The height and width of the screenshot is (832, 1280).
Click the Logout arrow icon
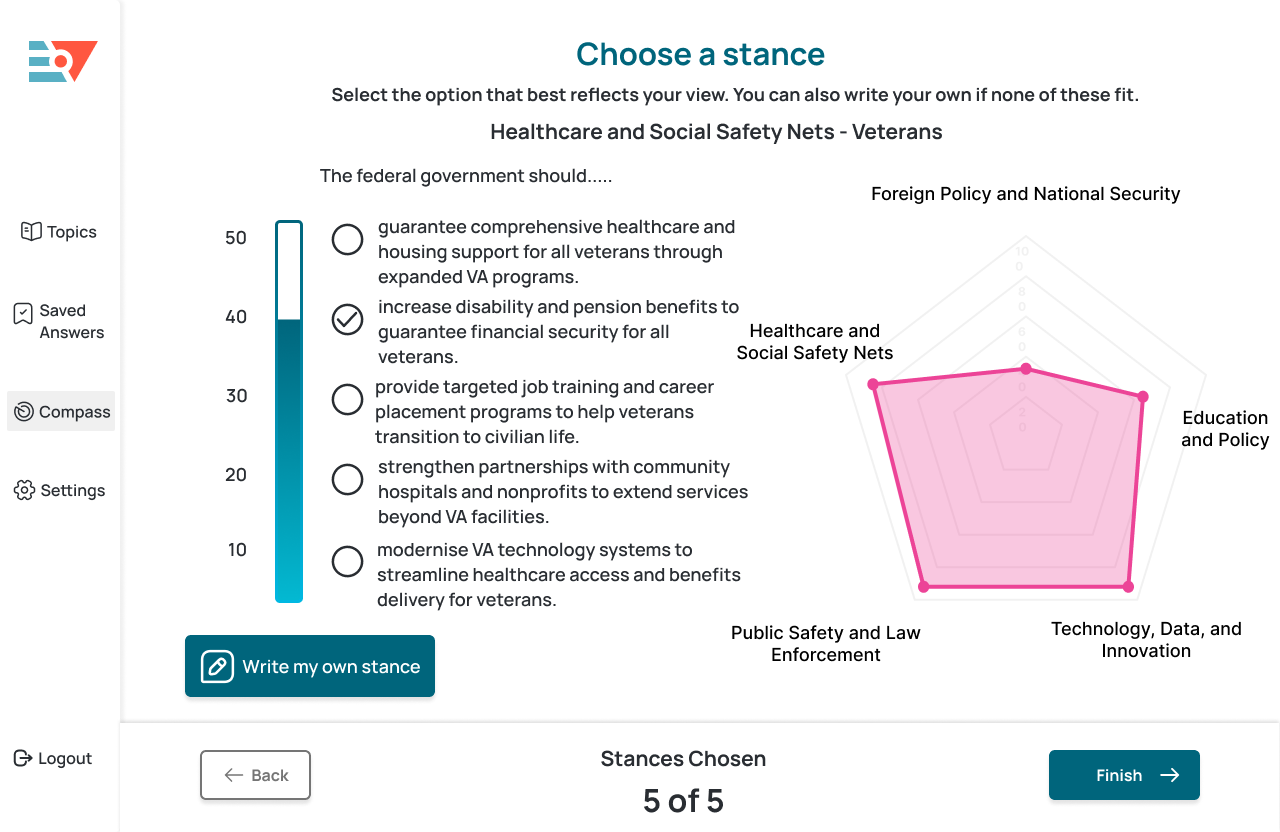tap(23, 758)
